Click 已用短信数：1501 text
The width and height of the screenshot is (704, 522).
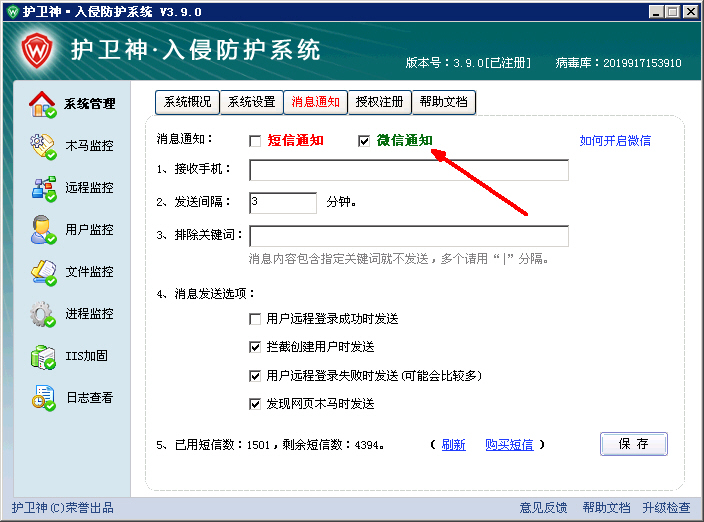pos(222,445)
